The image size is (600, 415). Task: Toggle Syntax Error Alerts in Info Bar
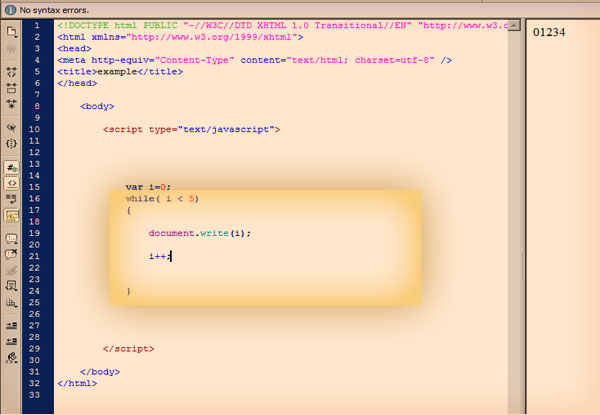coord(11,215)
